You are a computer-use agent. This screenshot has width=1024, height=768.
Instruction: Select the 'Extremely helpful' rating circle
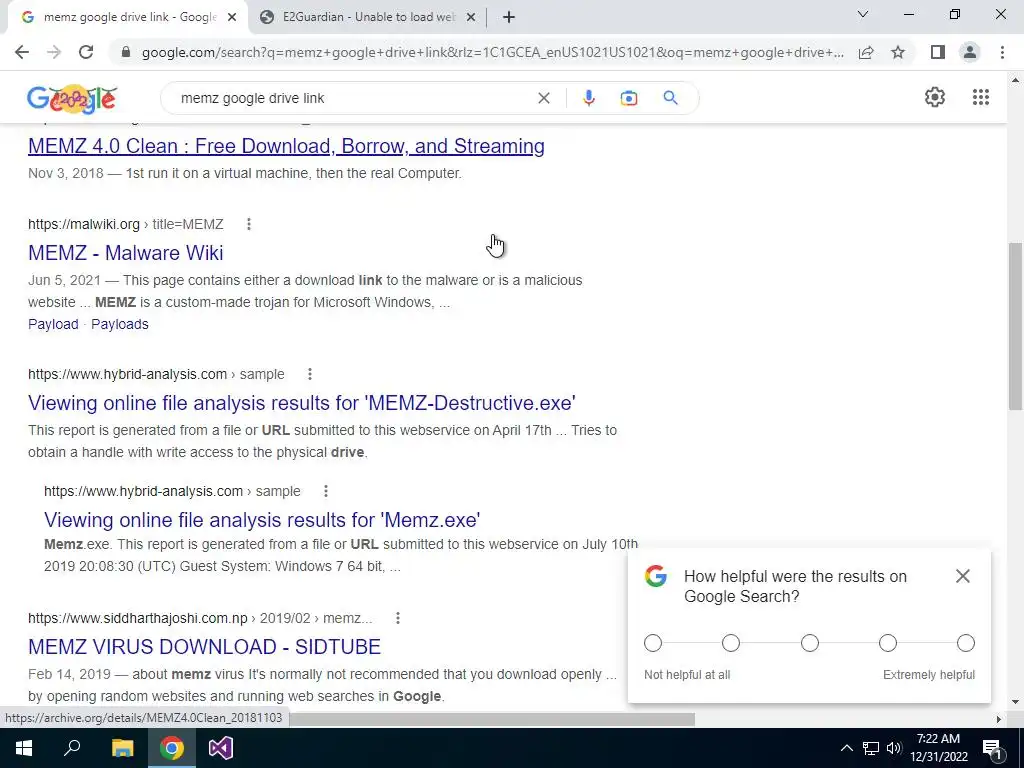pos(966,643)
